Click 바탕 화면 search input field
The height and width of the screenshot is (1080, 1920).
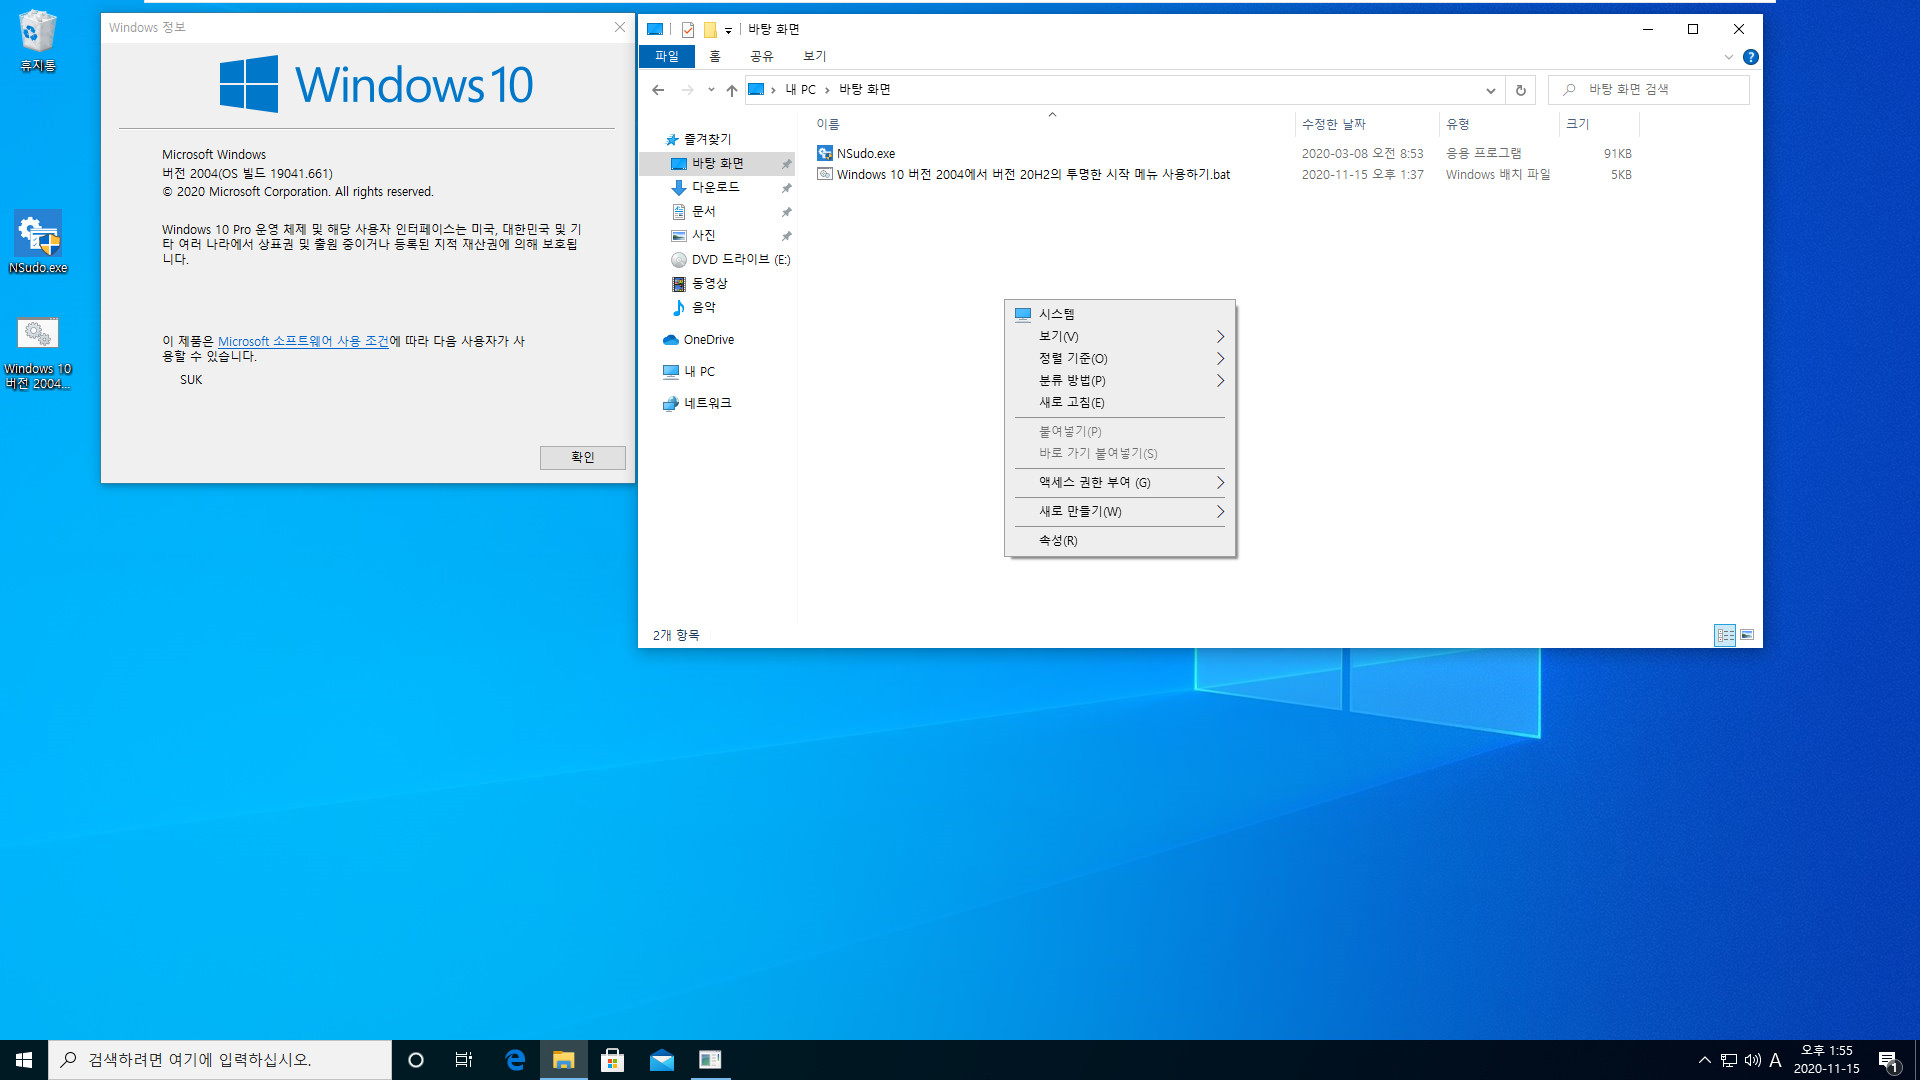(x=1650, y=90)
